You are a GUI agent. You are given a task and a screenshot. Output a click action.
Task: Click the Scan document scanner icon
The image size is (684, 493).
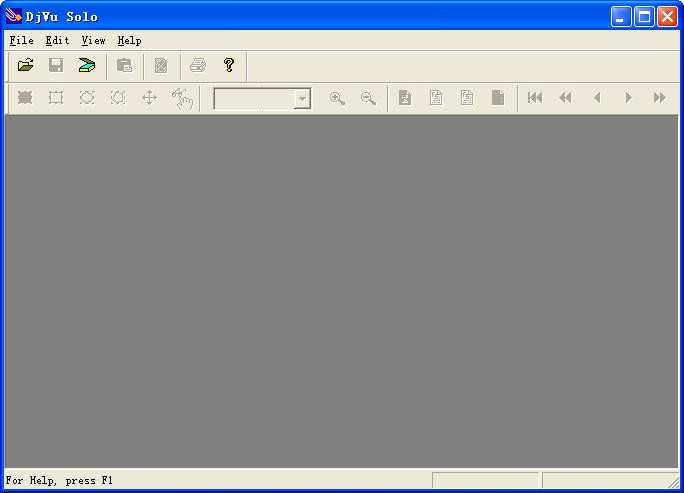tap(87, 65)
